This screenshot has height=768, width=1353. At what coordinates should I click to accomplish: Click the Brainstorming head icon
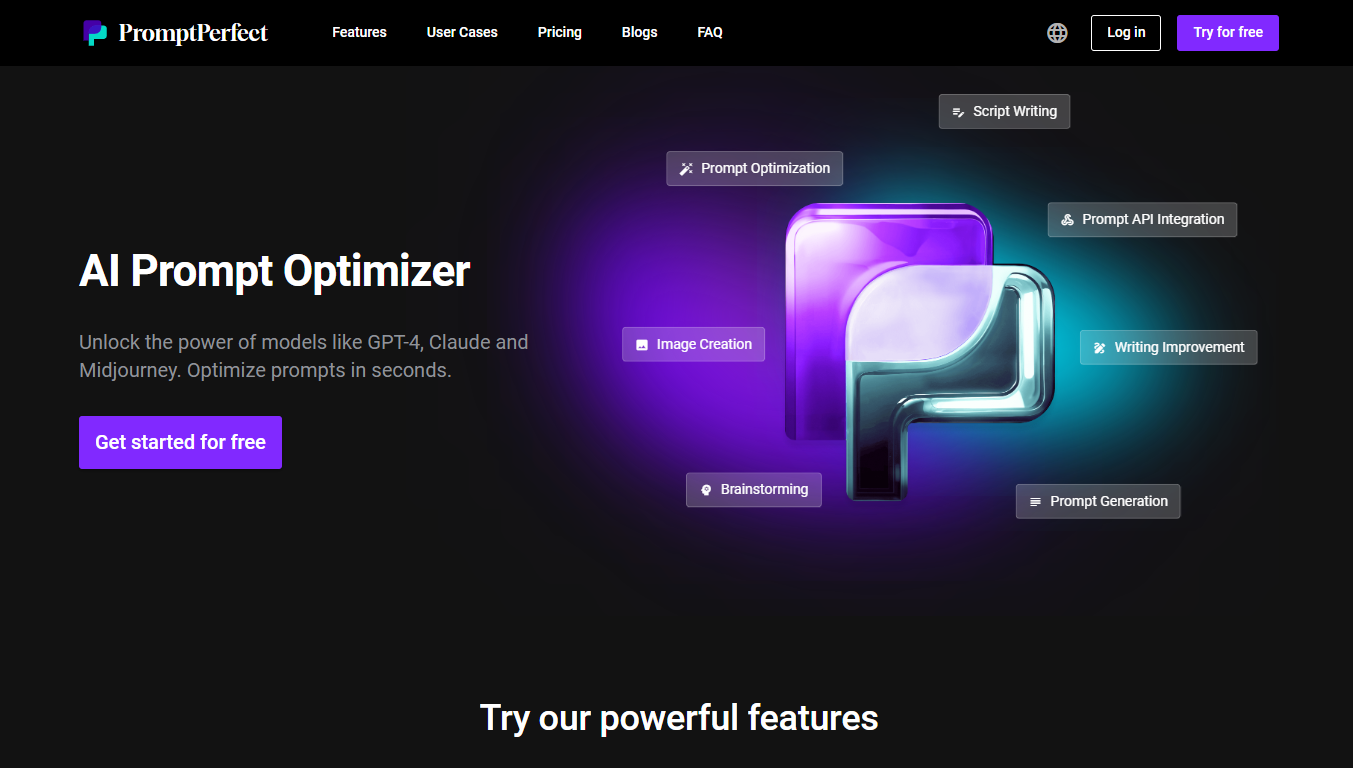click(x=706, y=490)
